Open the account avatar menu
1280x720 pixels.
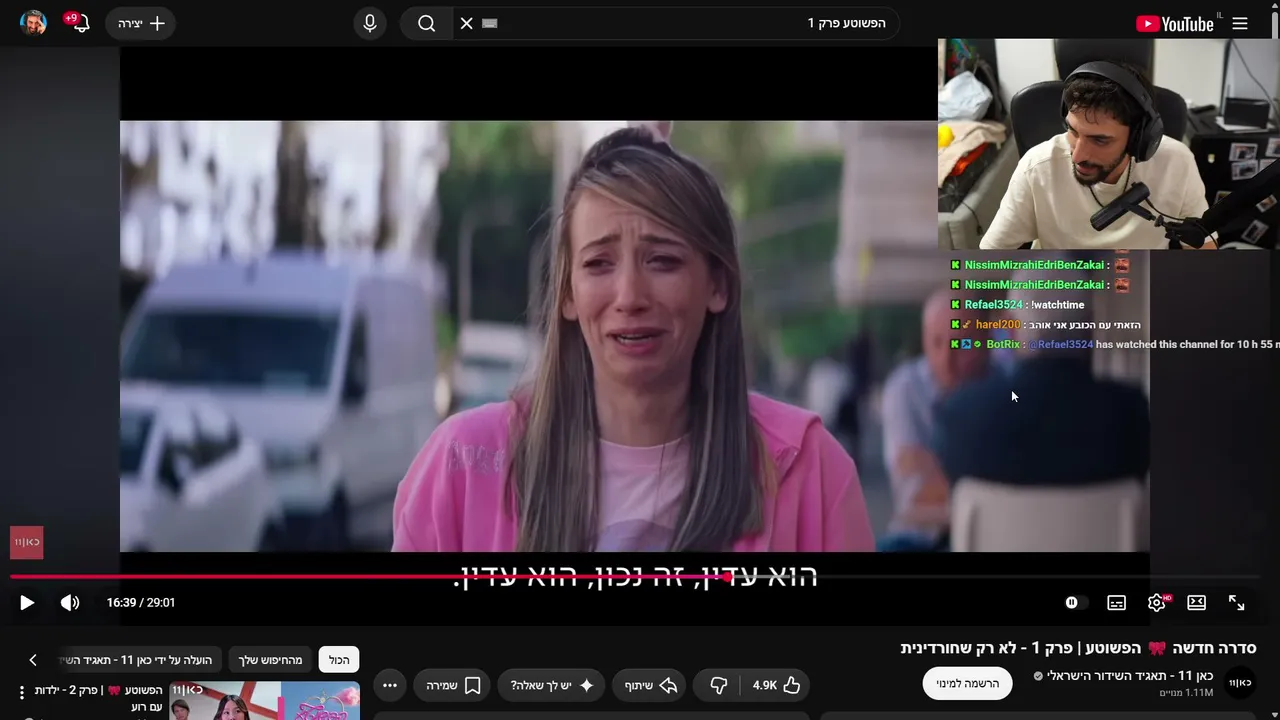click(33, 23)
